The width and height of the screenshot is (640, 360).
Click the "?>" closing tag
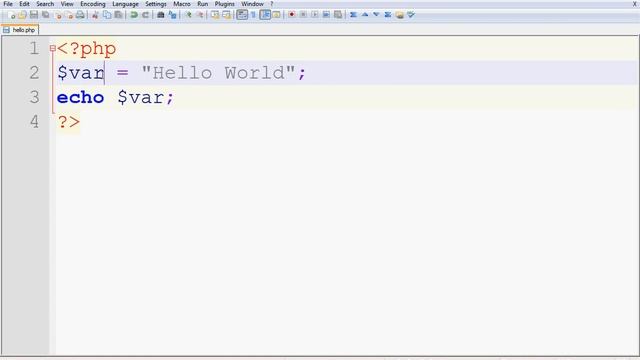click(69, 122)
